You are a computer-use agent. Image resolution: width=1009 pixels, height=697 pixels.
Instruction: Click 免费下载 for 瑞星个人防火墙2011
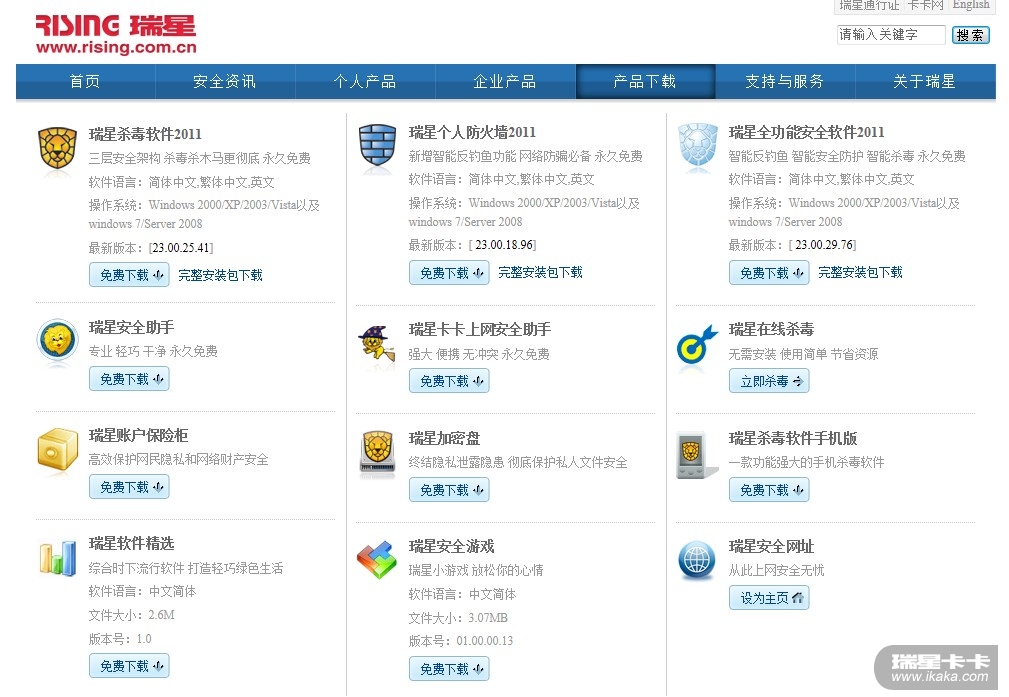click(x=449, y=273)
